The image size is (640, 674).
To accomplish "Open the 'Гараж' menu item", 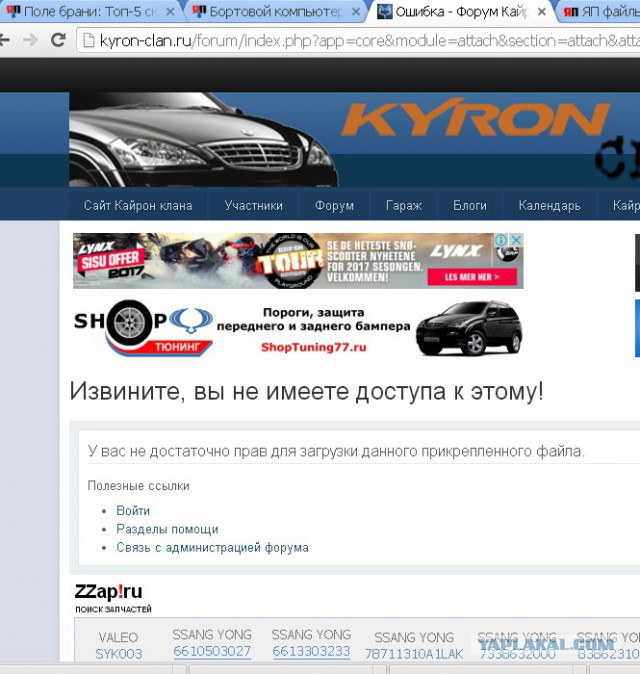I will click(404, 205).
